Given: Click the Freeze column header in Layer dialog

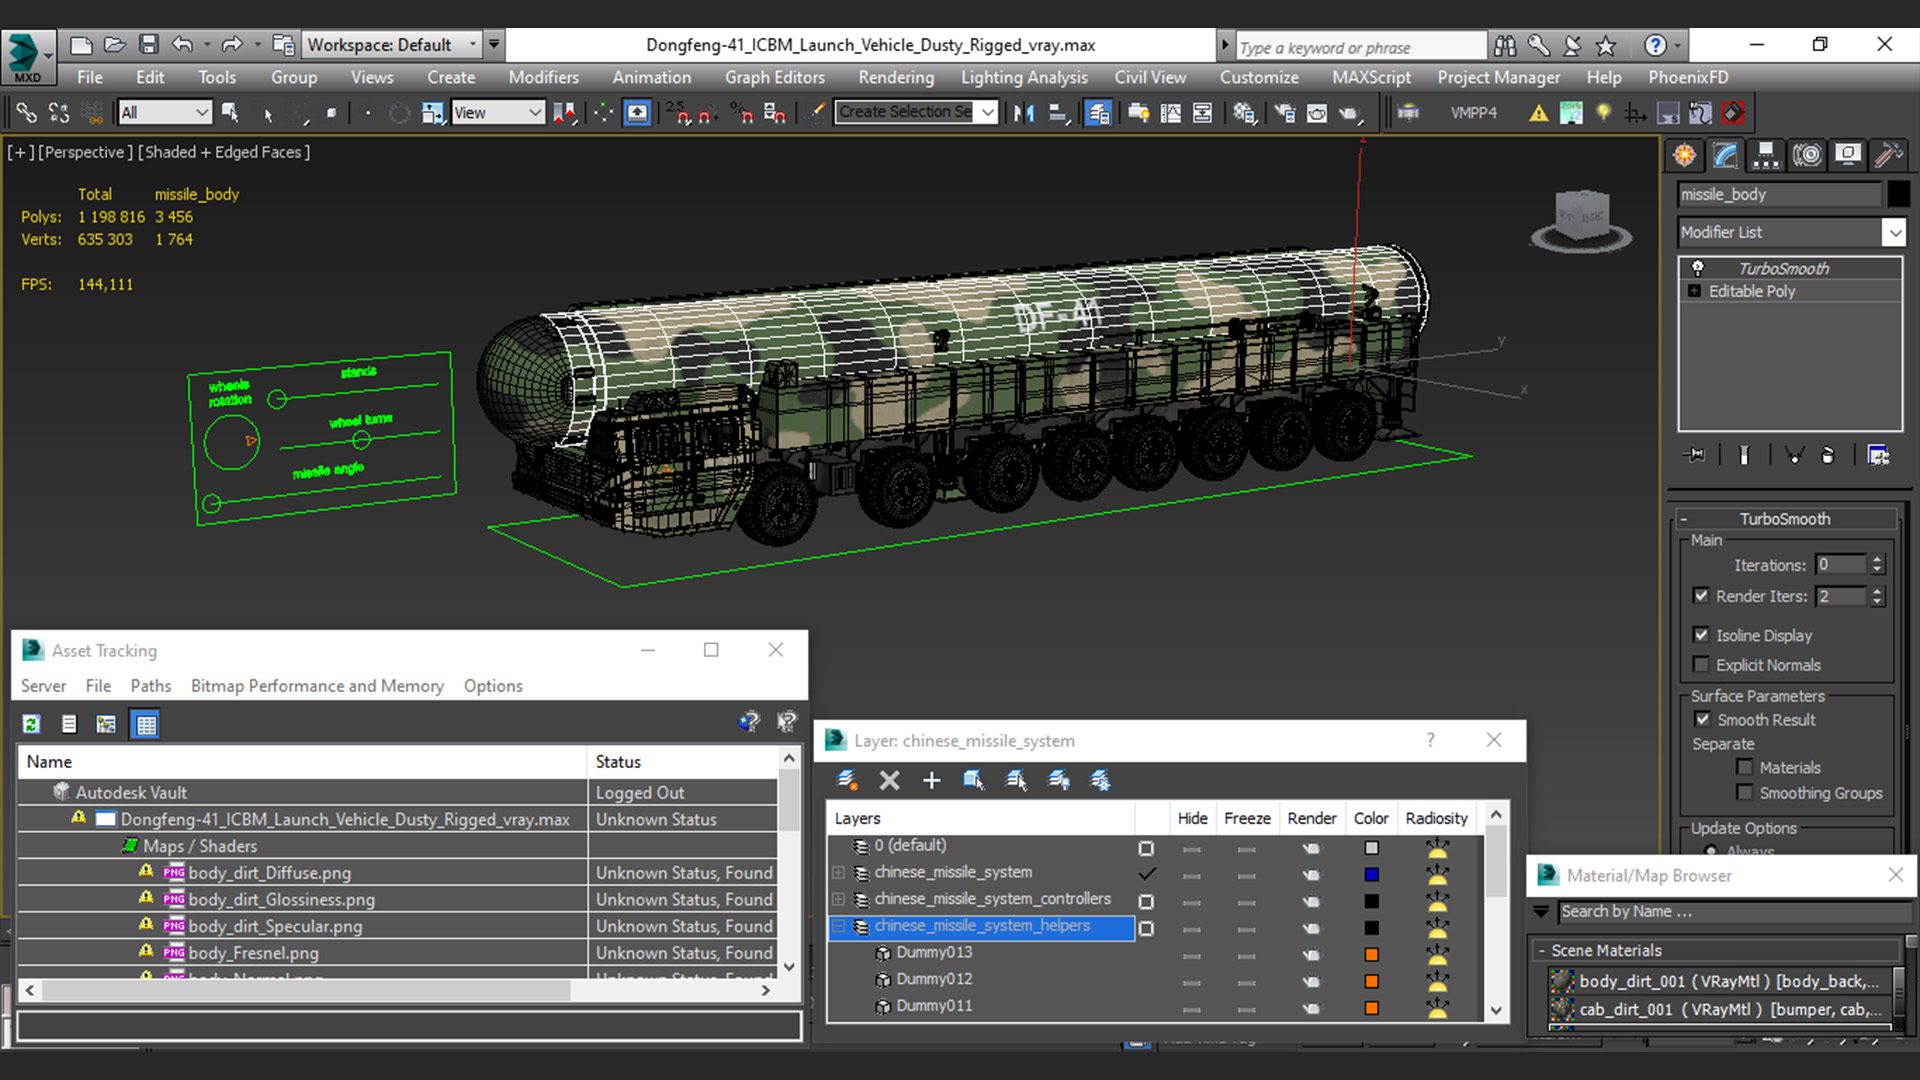Looking at the screenshot, I should click(1247, 818).
